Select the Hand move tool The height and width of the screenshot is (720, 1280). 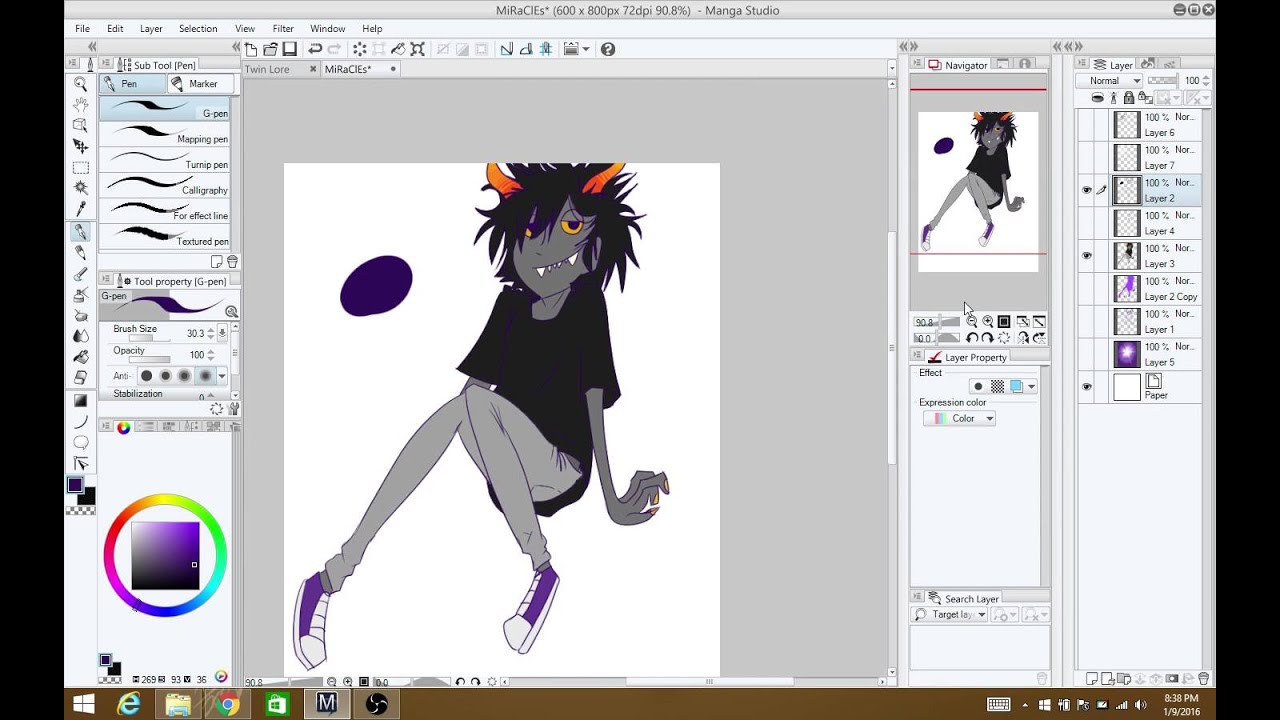click(80, 105)
